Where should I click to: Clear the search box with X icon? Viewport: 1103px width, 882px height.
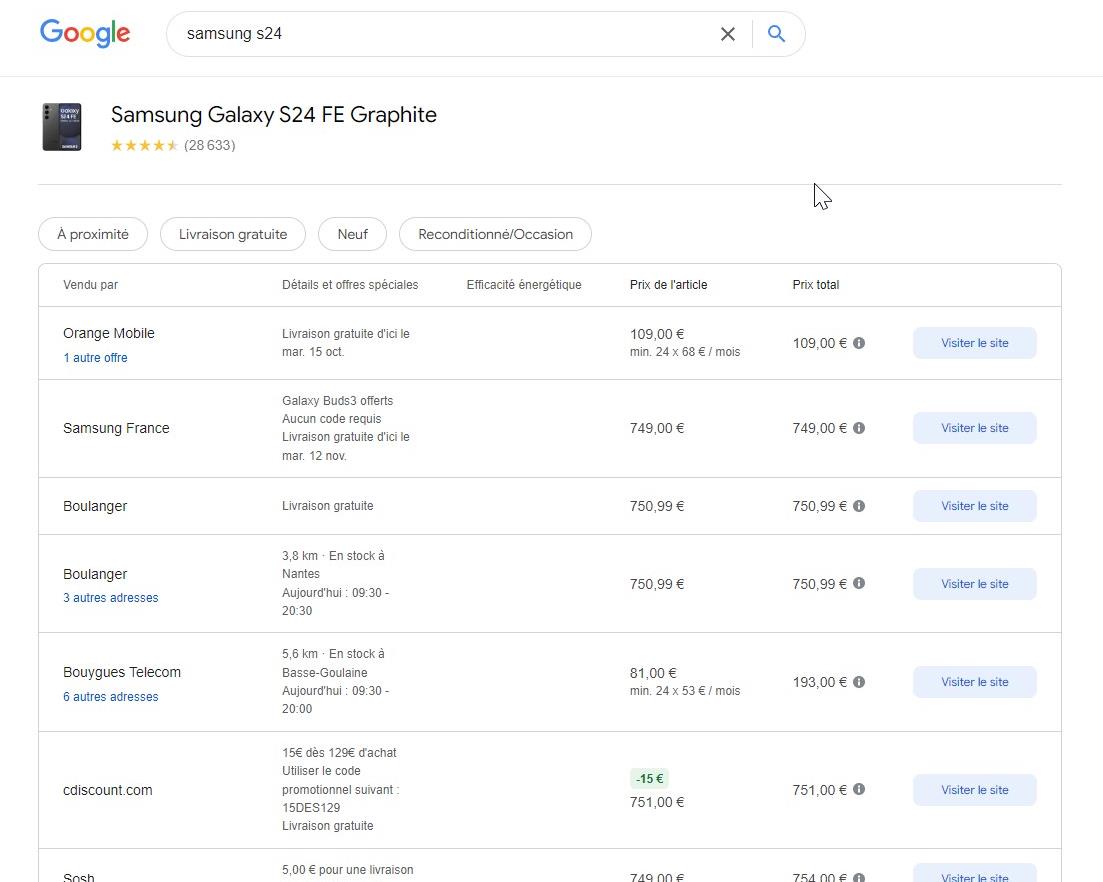(x=728, y=34)
